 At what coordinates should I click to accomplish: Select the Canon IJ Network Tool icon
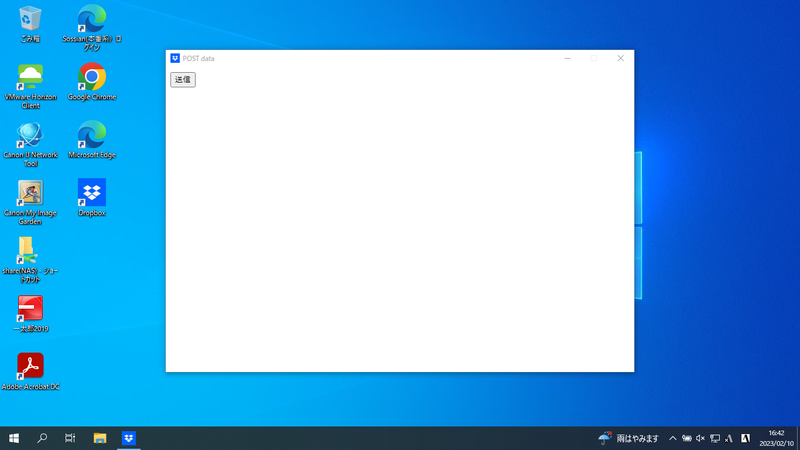point(30,136)
